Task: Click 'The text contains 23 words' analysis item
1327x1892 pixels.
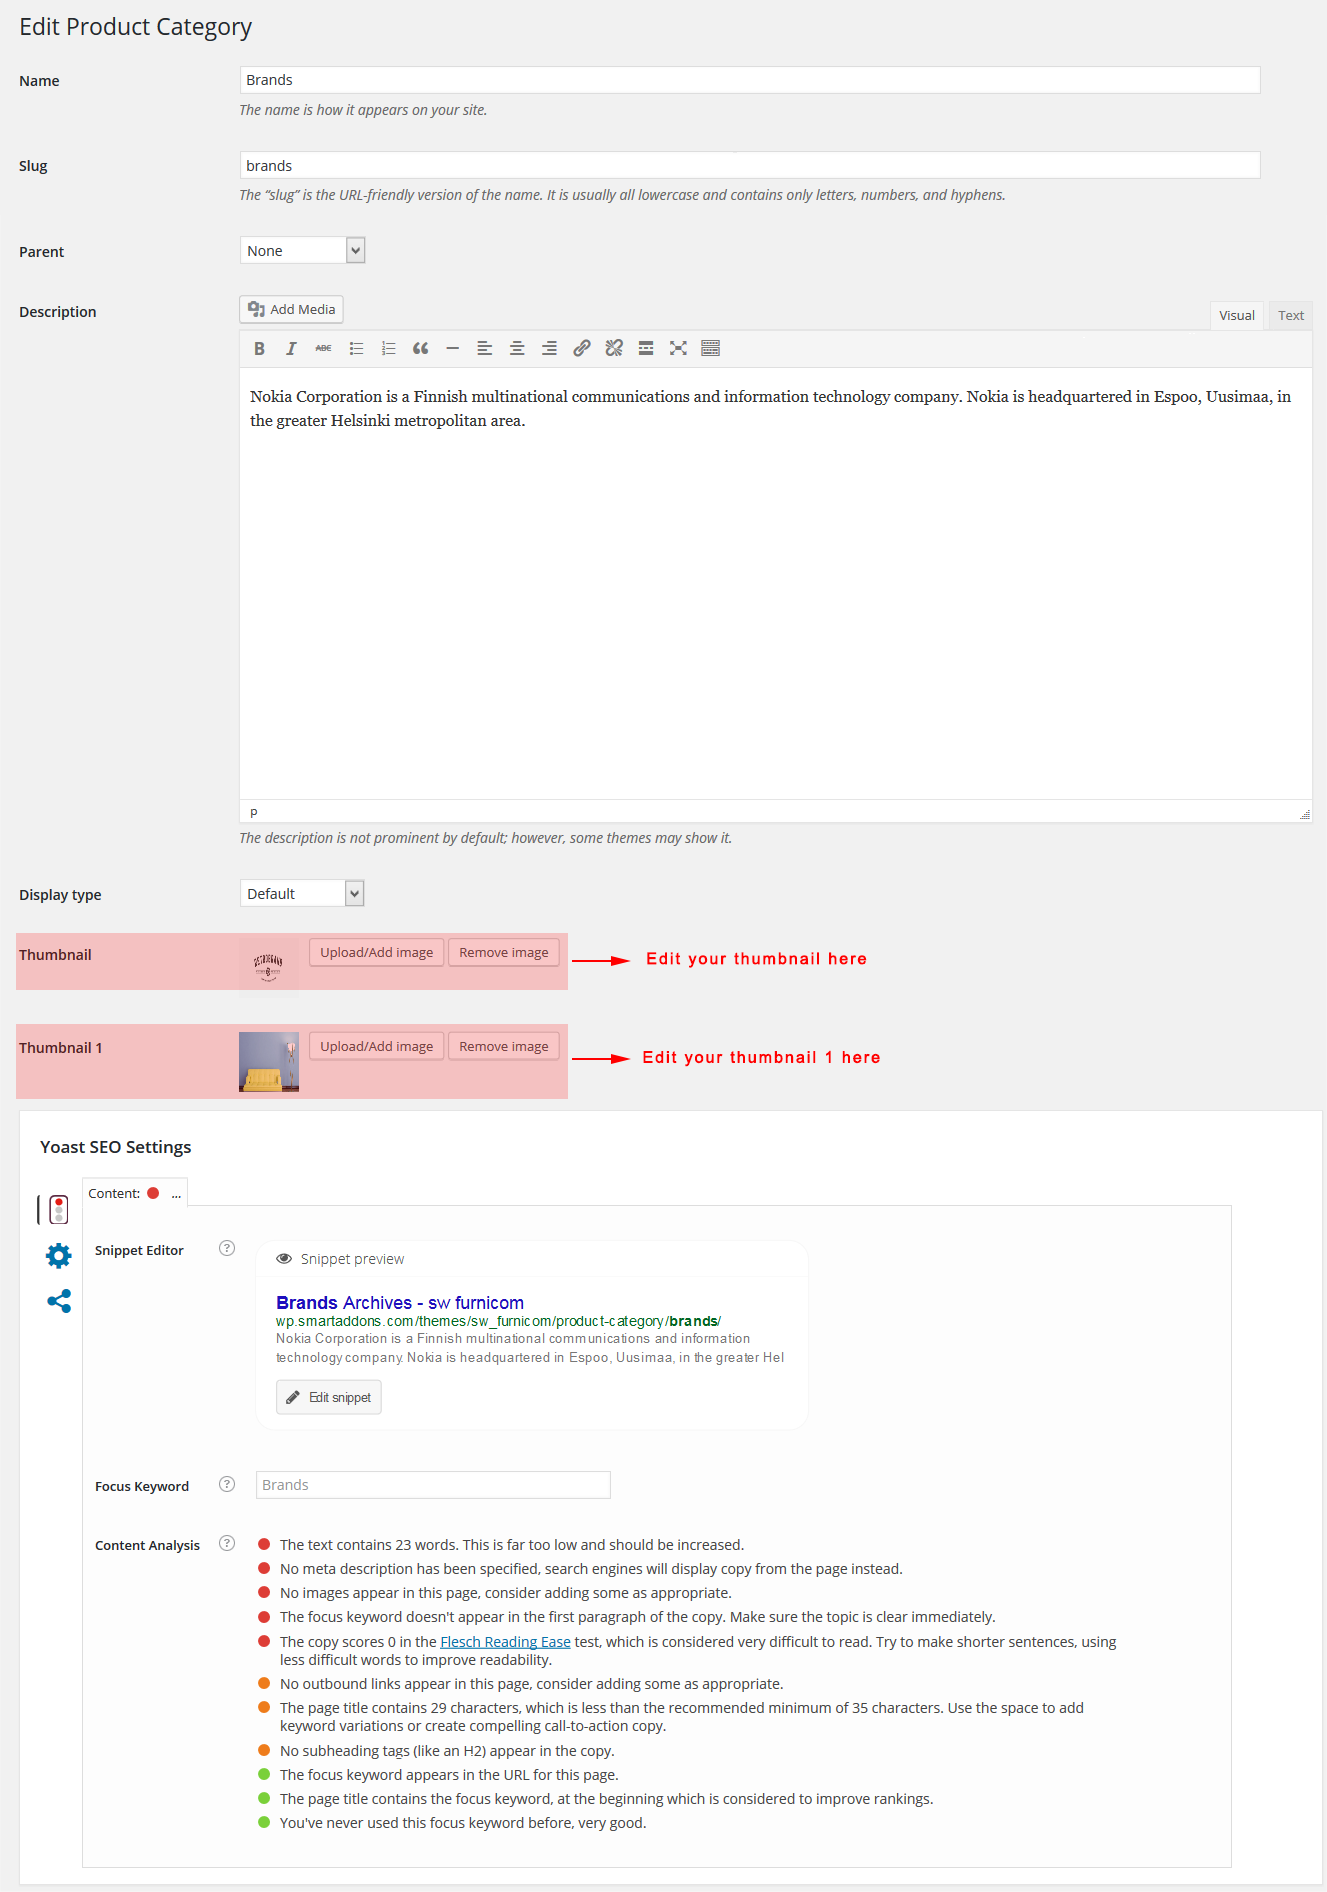Action: 512,1544
